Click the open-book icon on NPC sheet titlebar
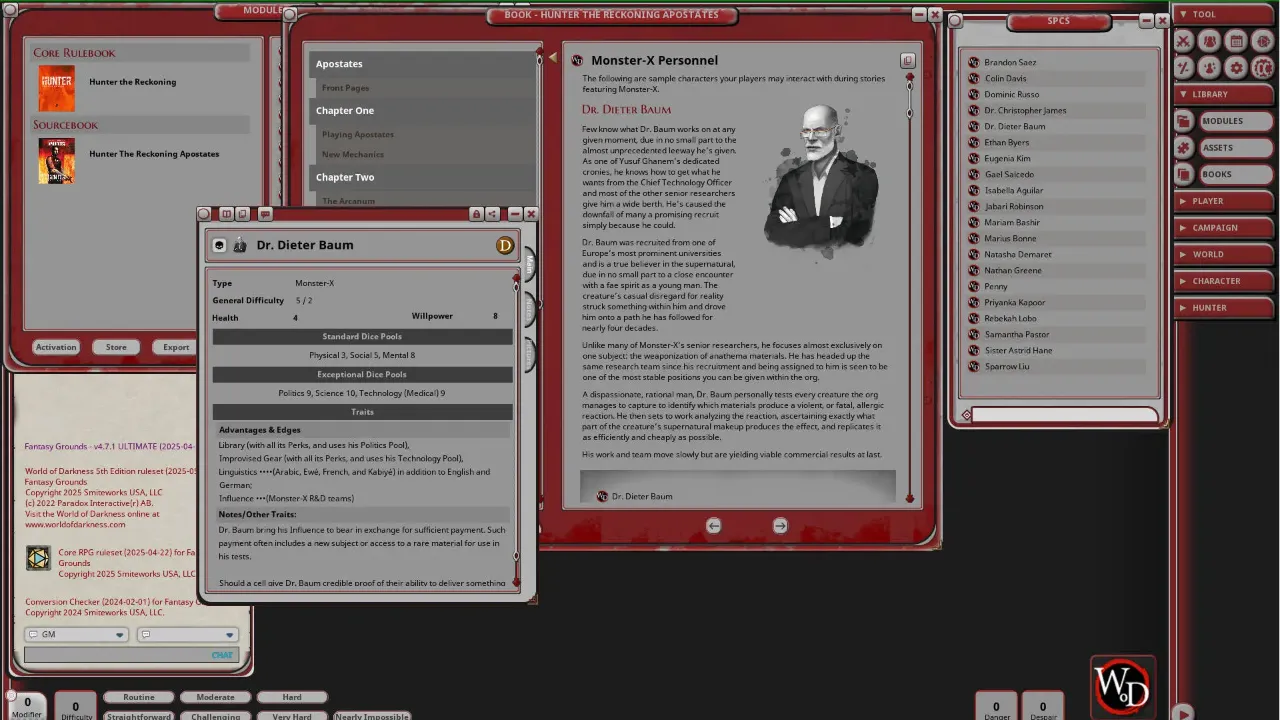The image size is (1280, 720). point(227,214)
